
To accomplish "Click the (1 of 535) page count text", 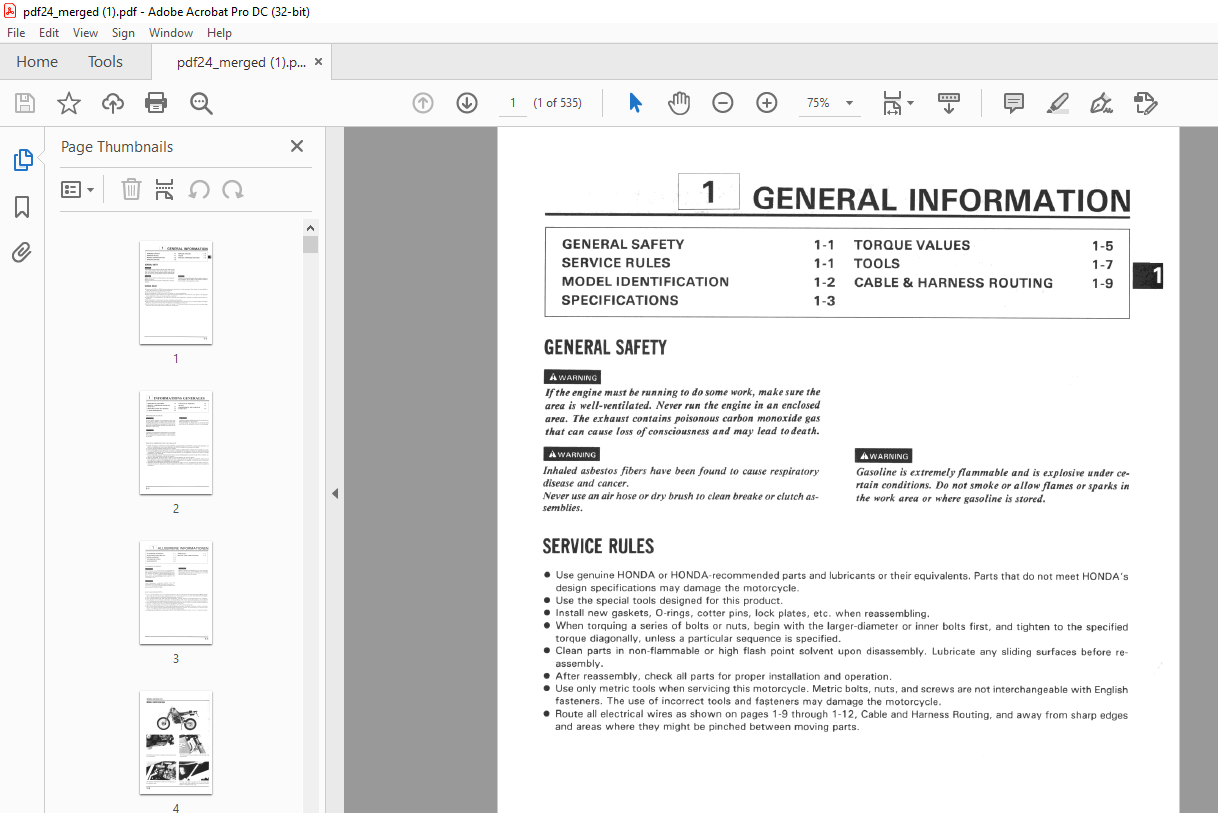I will [558, 103].
